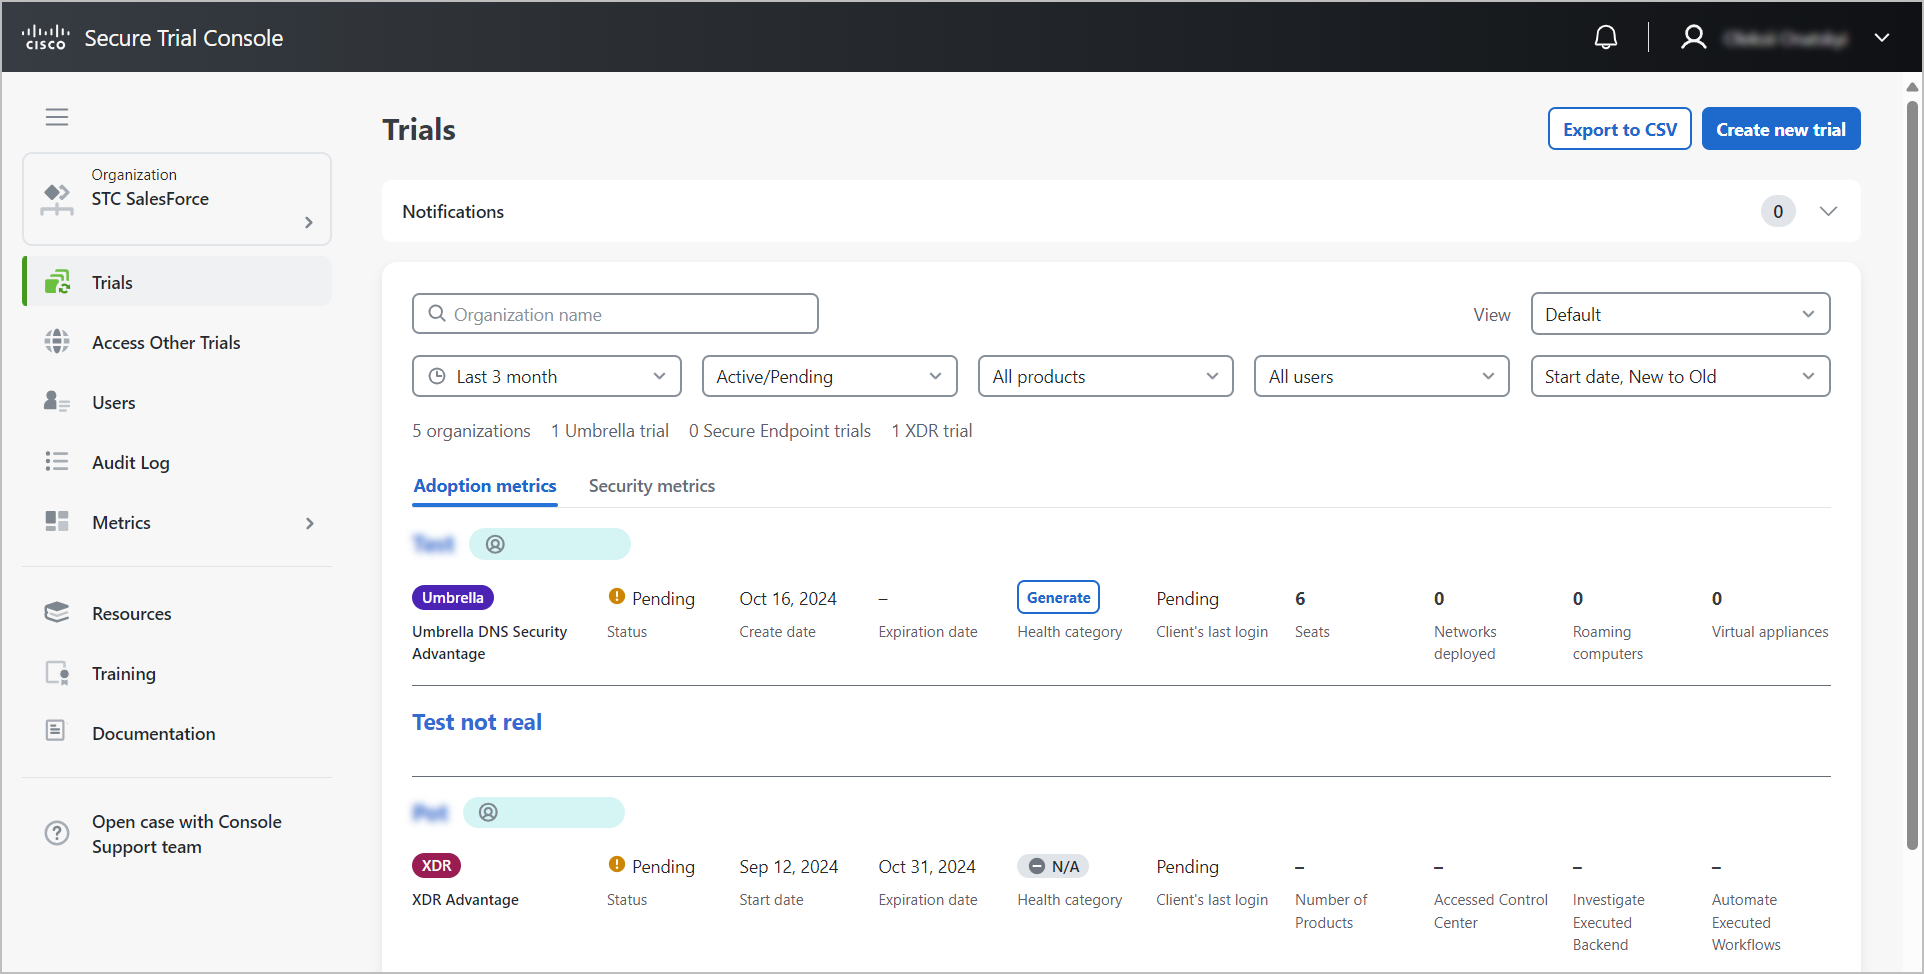Image resolution: width=1924 pixels, height=974 pixels.
Task: Click the Umbrella trial Pending status icon
Action: pos(617,596)
